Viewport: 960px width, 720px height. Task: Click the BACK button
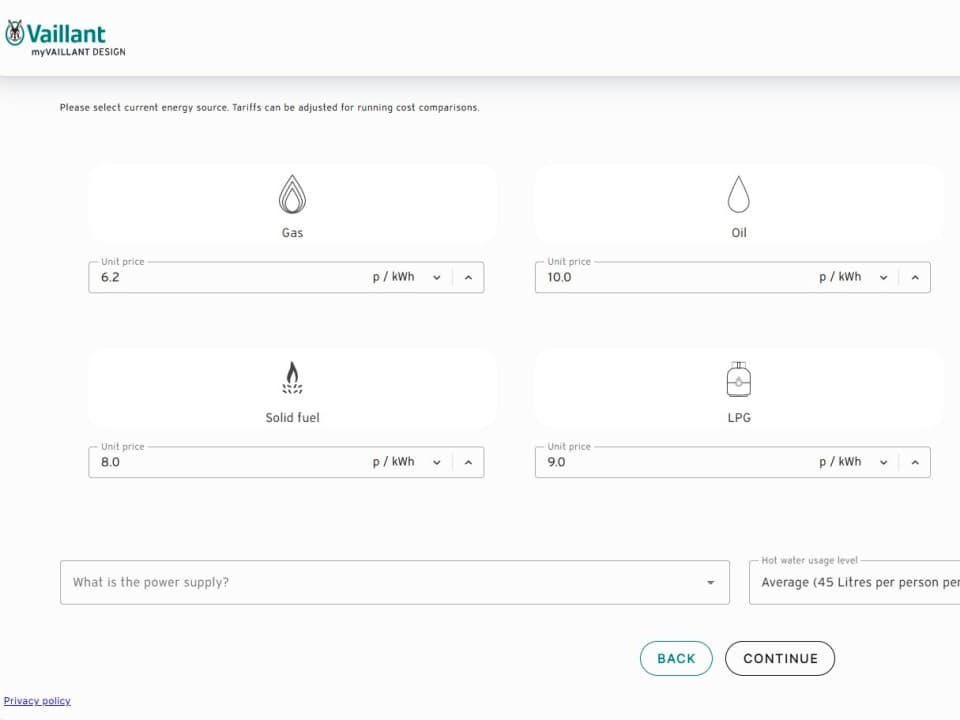pyautogui.click(x=676, y=658)
